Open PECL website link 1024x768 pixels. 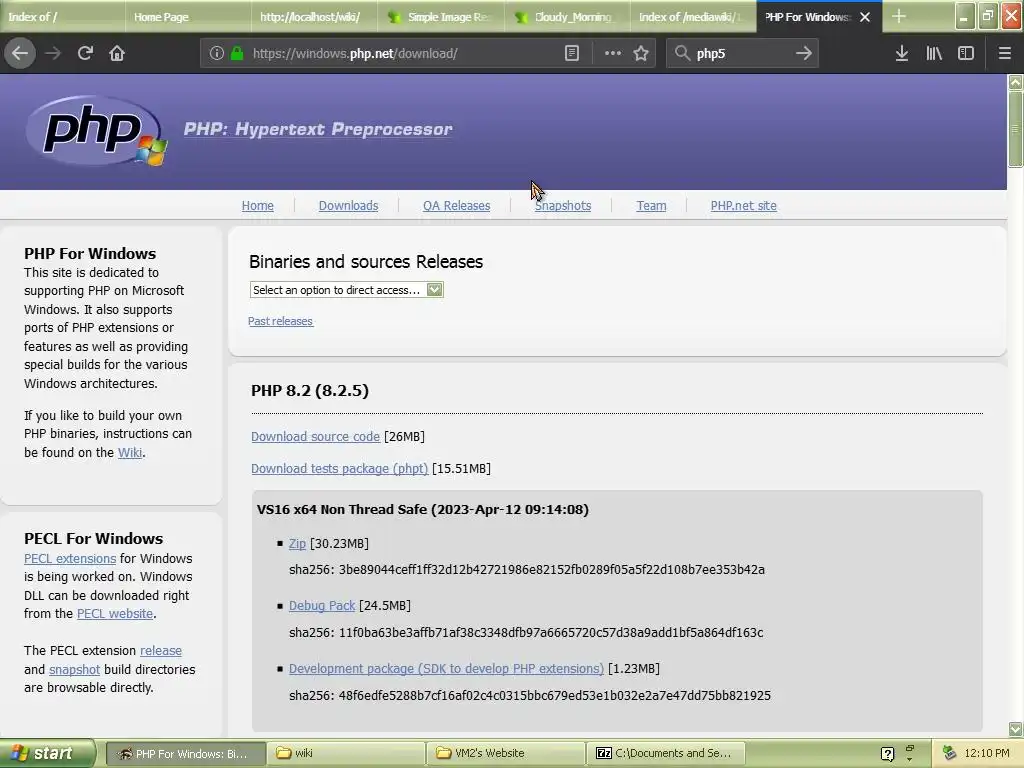pos(115,613)
